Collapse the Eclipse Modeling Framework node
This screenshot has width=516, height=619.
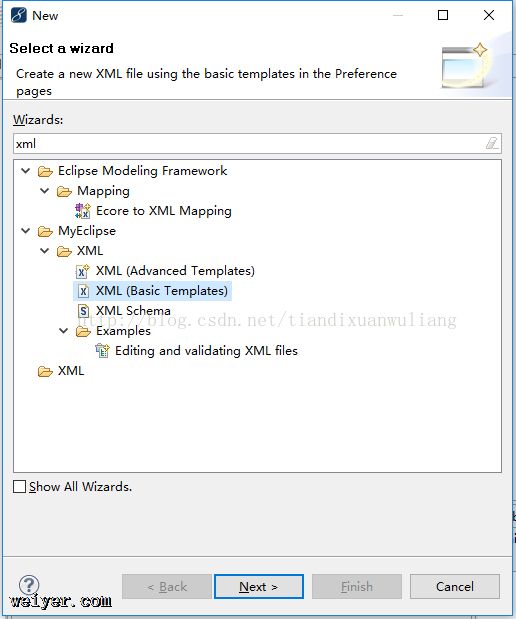click(x=26, y=171)
